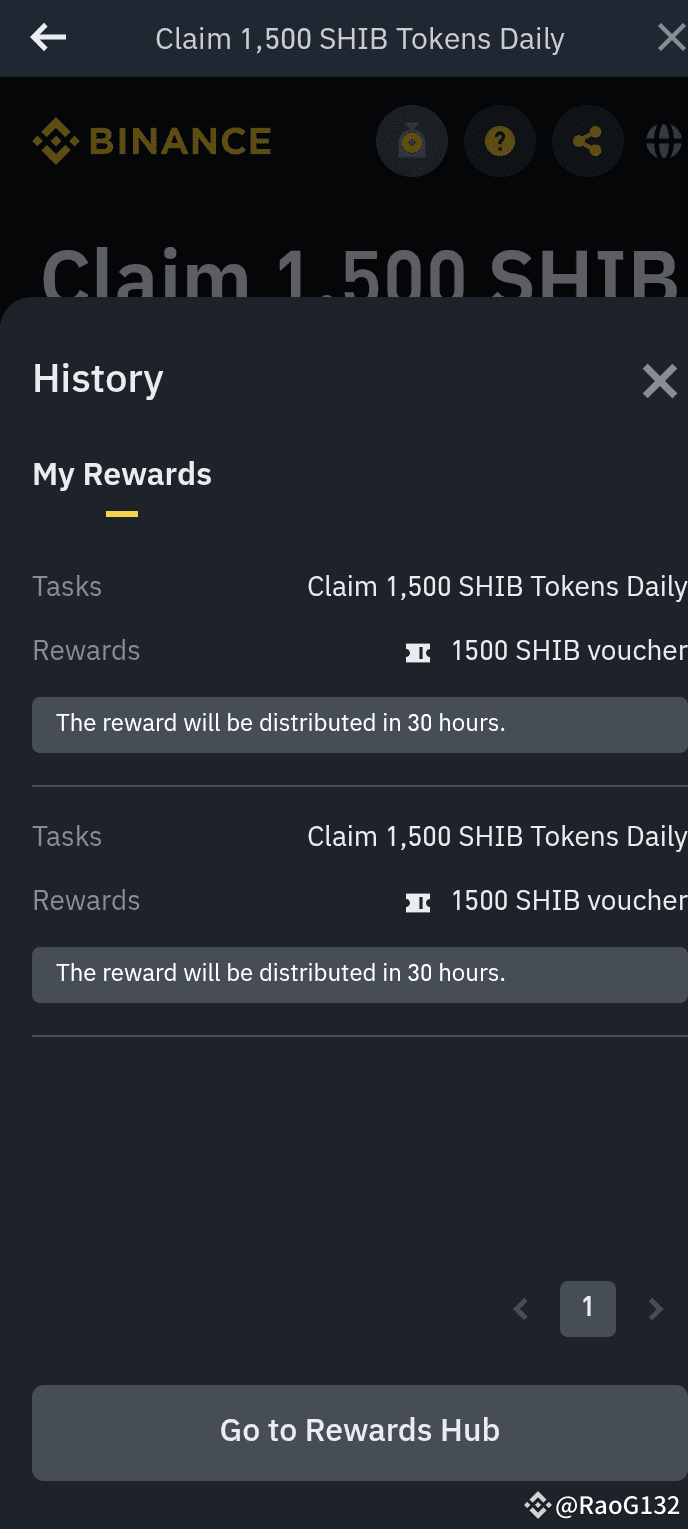Open the rewards money bag icon
Screen dimensions: 688x1529
[411, 141]
